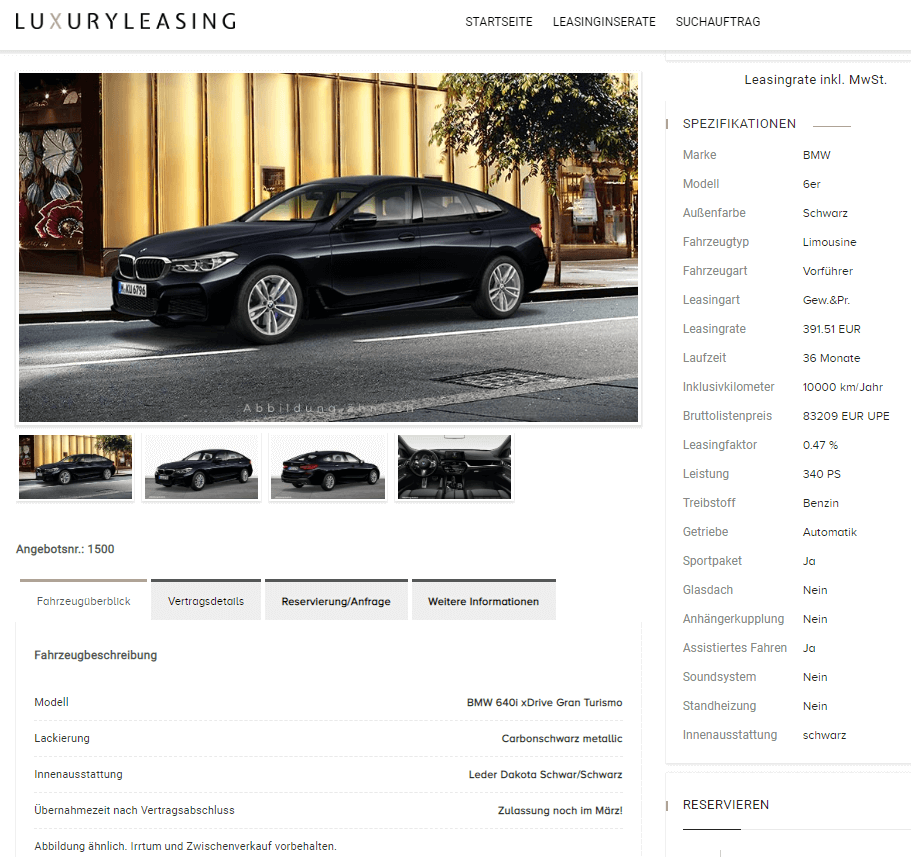Switch to Fahrzeugüberblick tab

point(83,601)
